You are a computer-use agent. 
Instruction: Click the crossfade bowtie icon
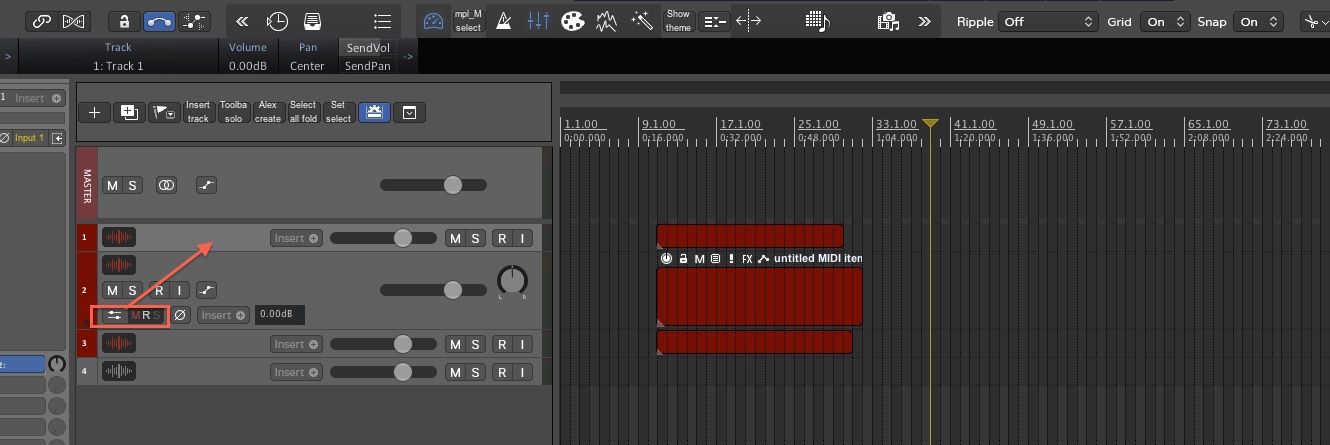72,21
